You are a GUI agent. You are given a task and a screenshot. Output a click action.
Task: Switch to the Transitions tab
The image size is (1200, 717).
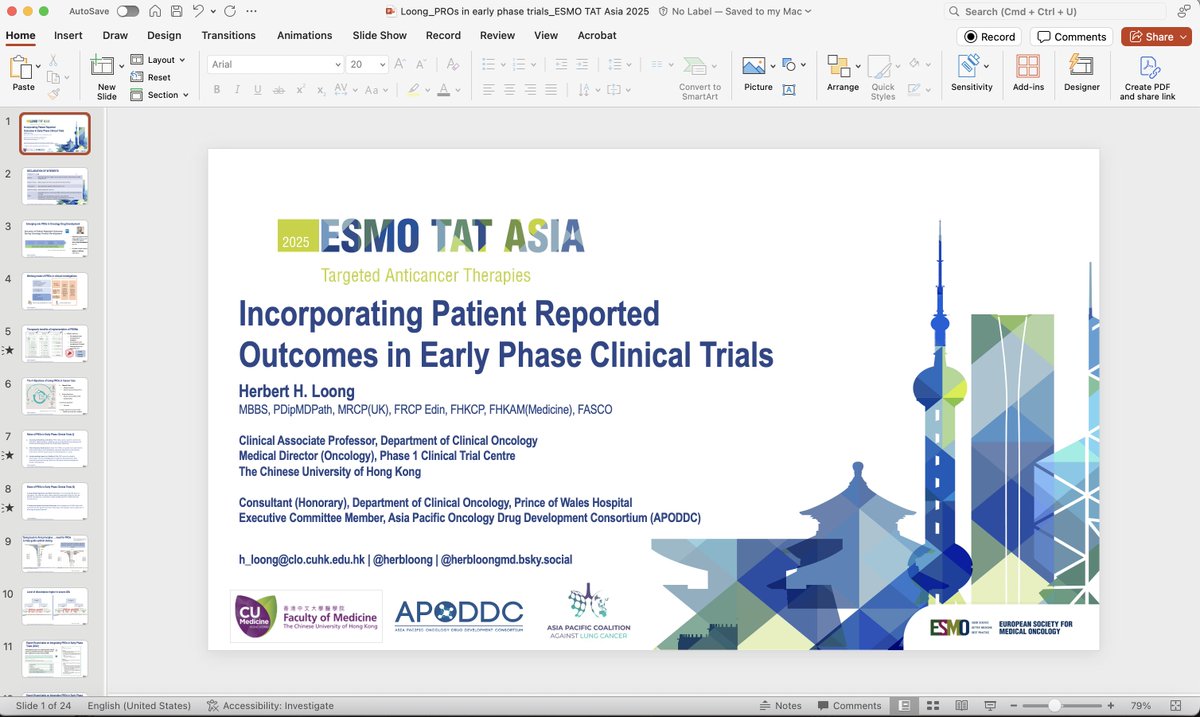click(228, 35)
